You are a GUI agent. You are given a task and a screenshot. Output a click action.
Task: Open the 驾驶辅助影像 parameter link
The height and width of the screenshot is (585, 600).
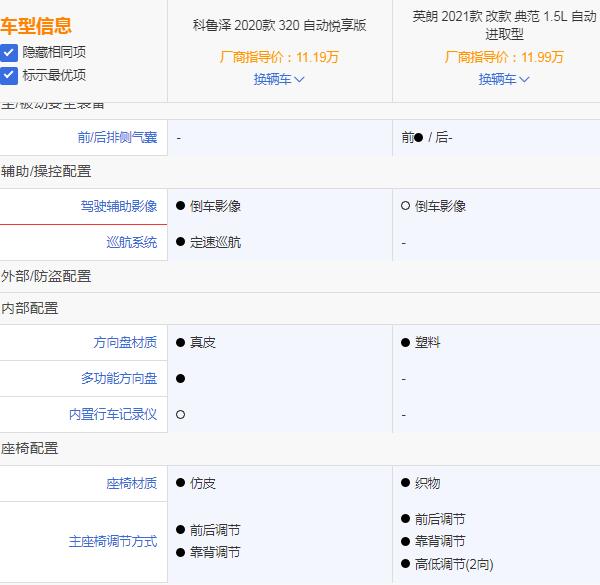(119, 206)
